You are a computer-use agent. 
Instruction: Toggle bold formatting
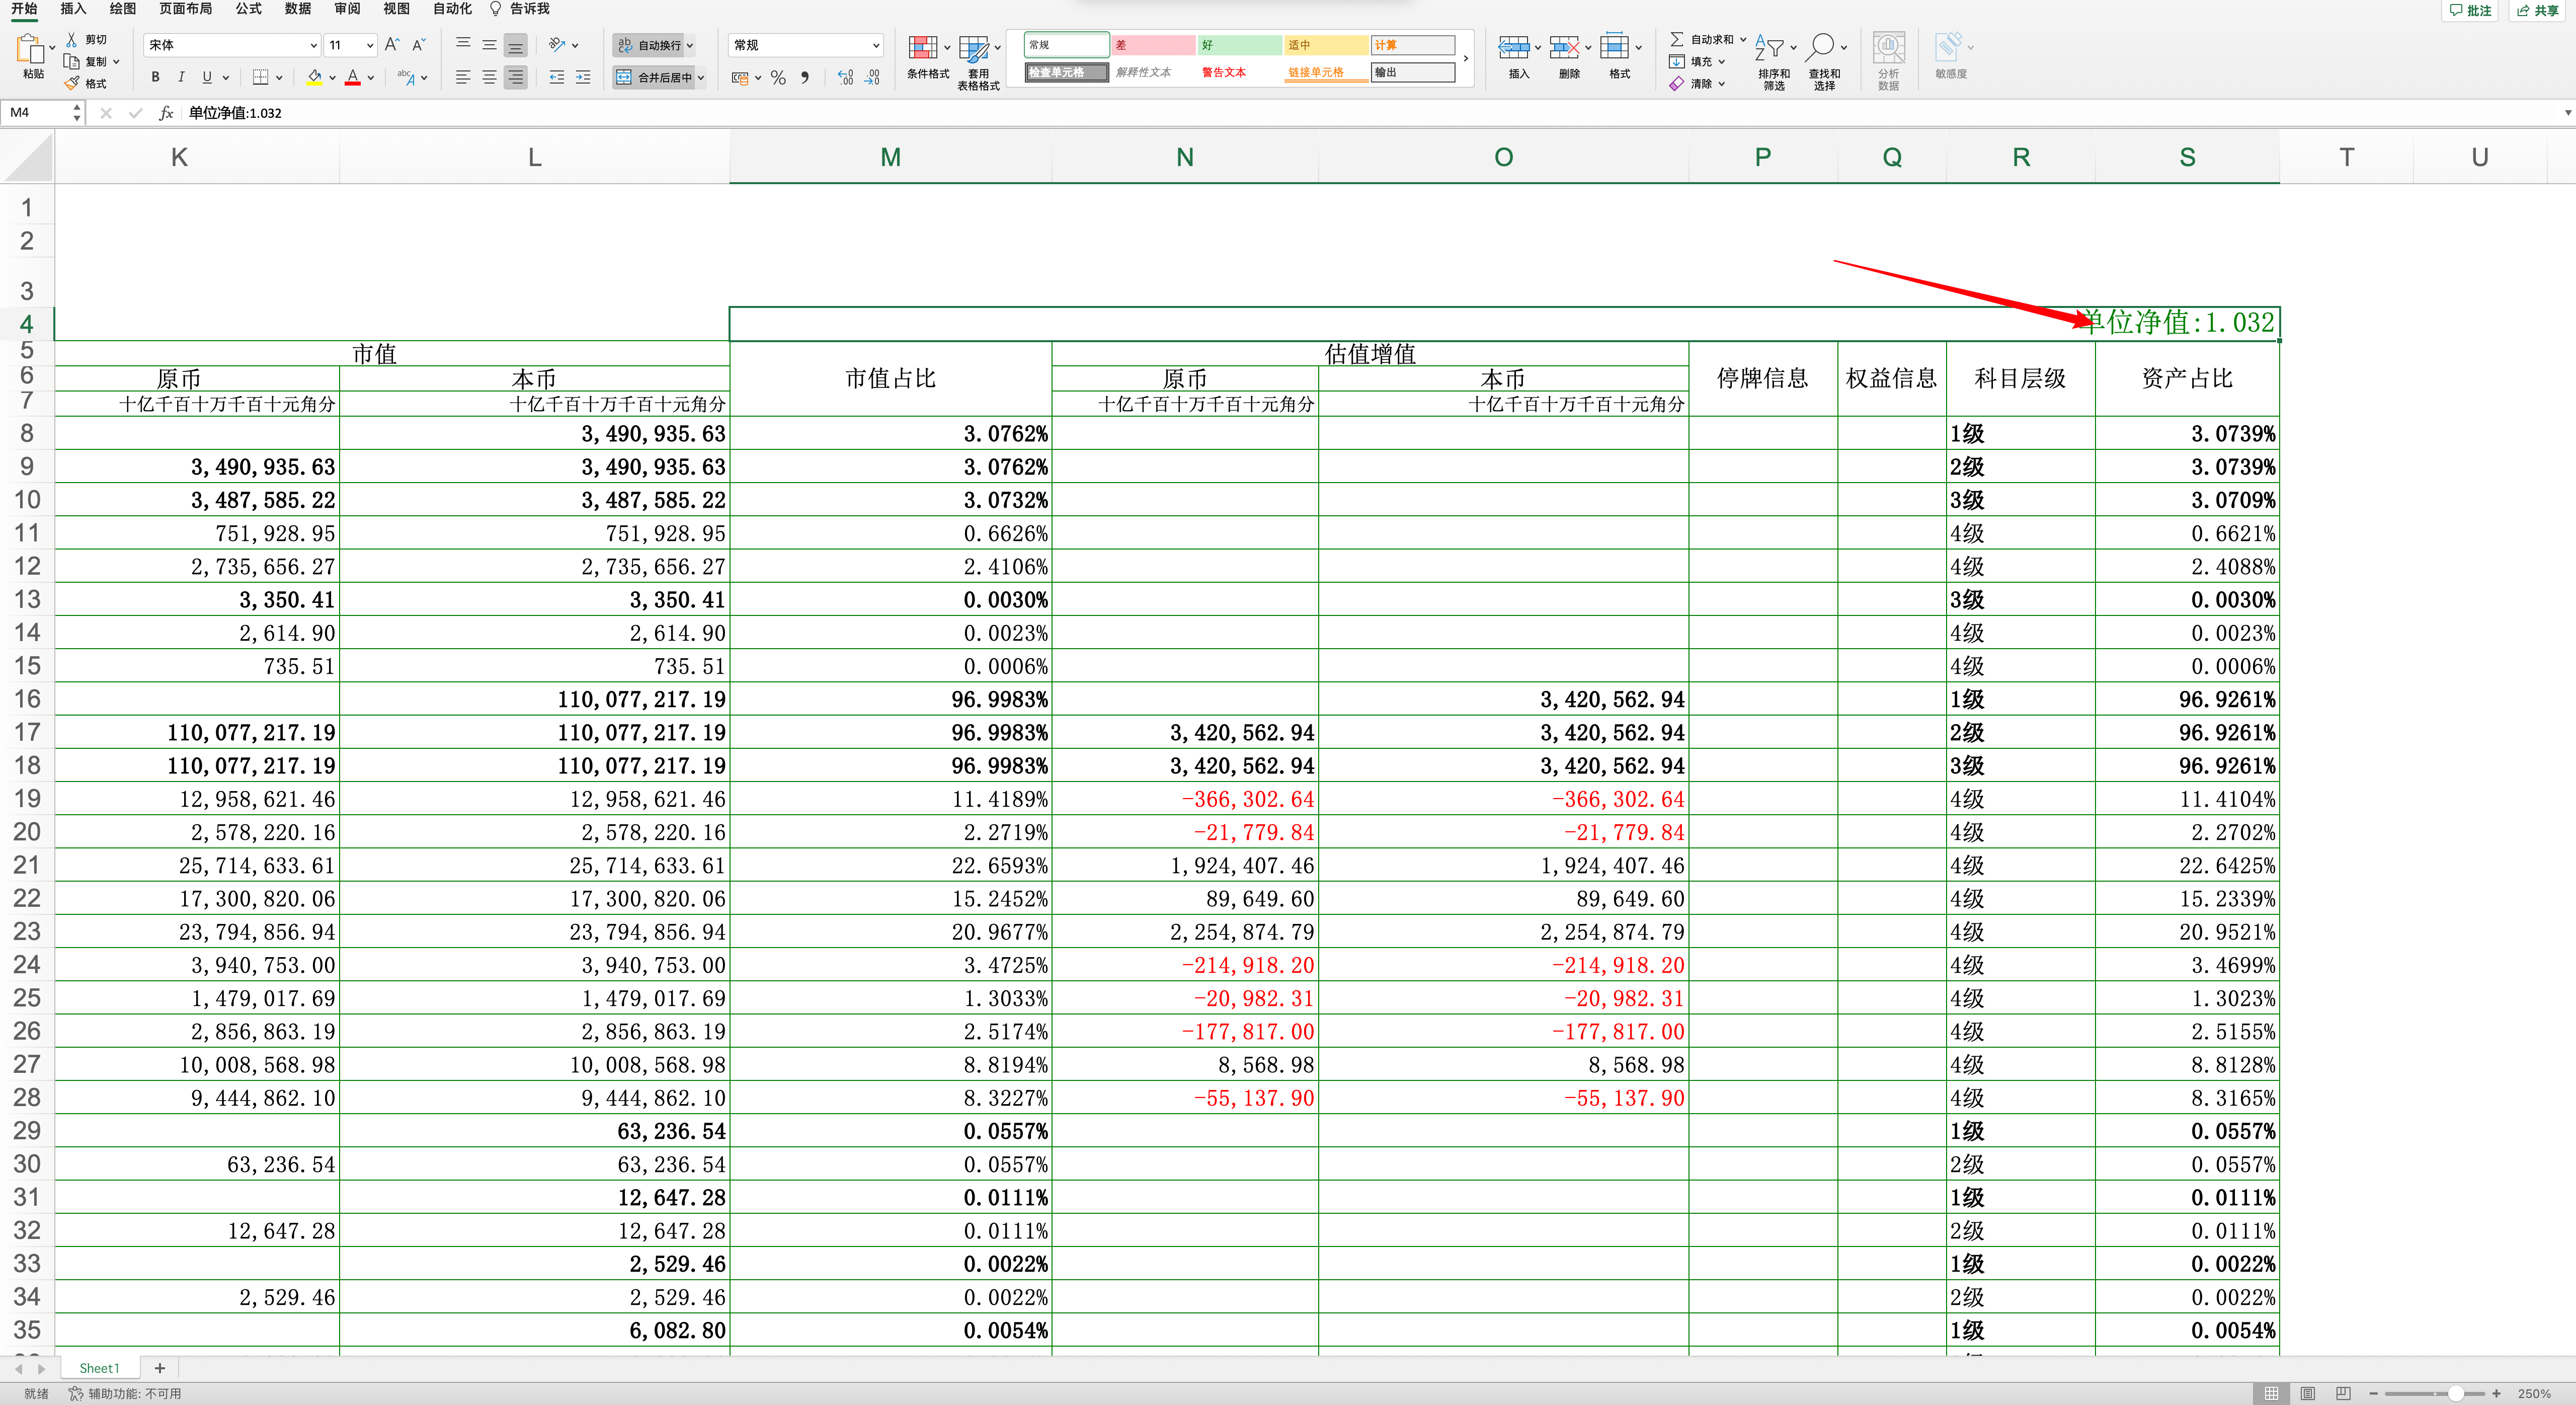tap(155, 77)
